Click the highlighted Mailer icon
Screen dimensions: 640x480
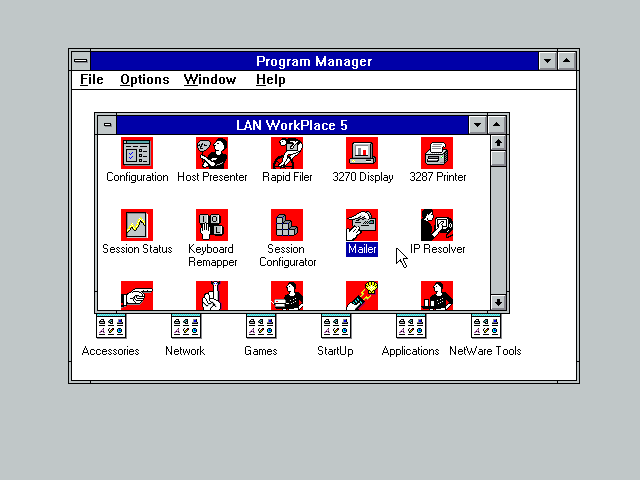[x=362, y=225]
